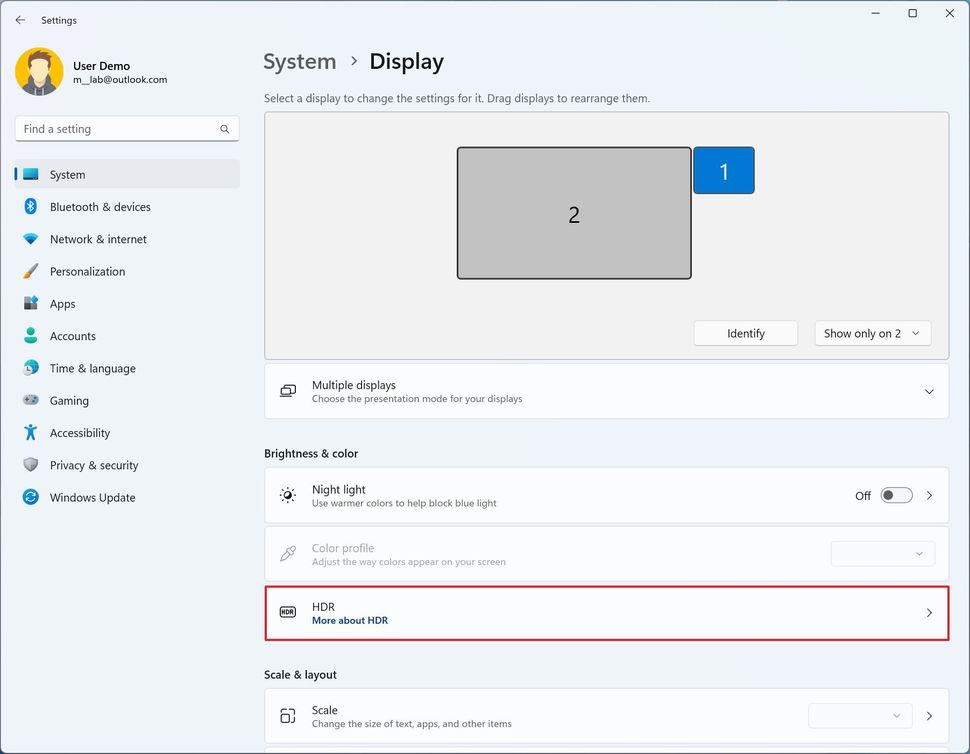Open the Privacy & security shield icon
The width and height of the screenshot is (970, 754).
pos(30,465)
